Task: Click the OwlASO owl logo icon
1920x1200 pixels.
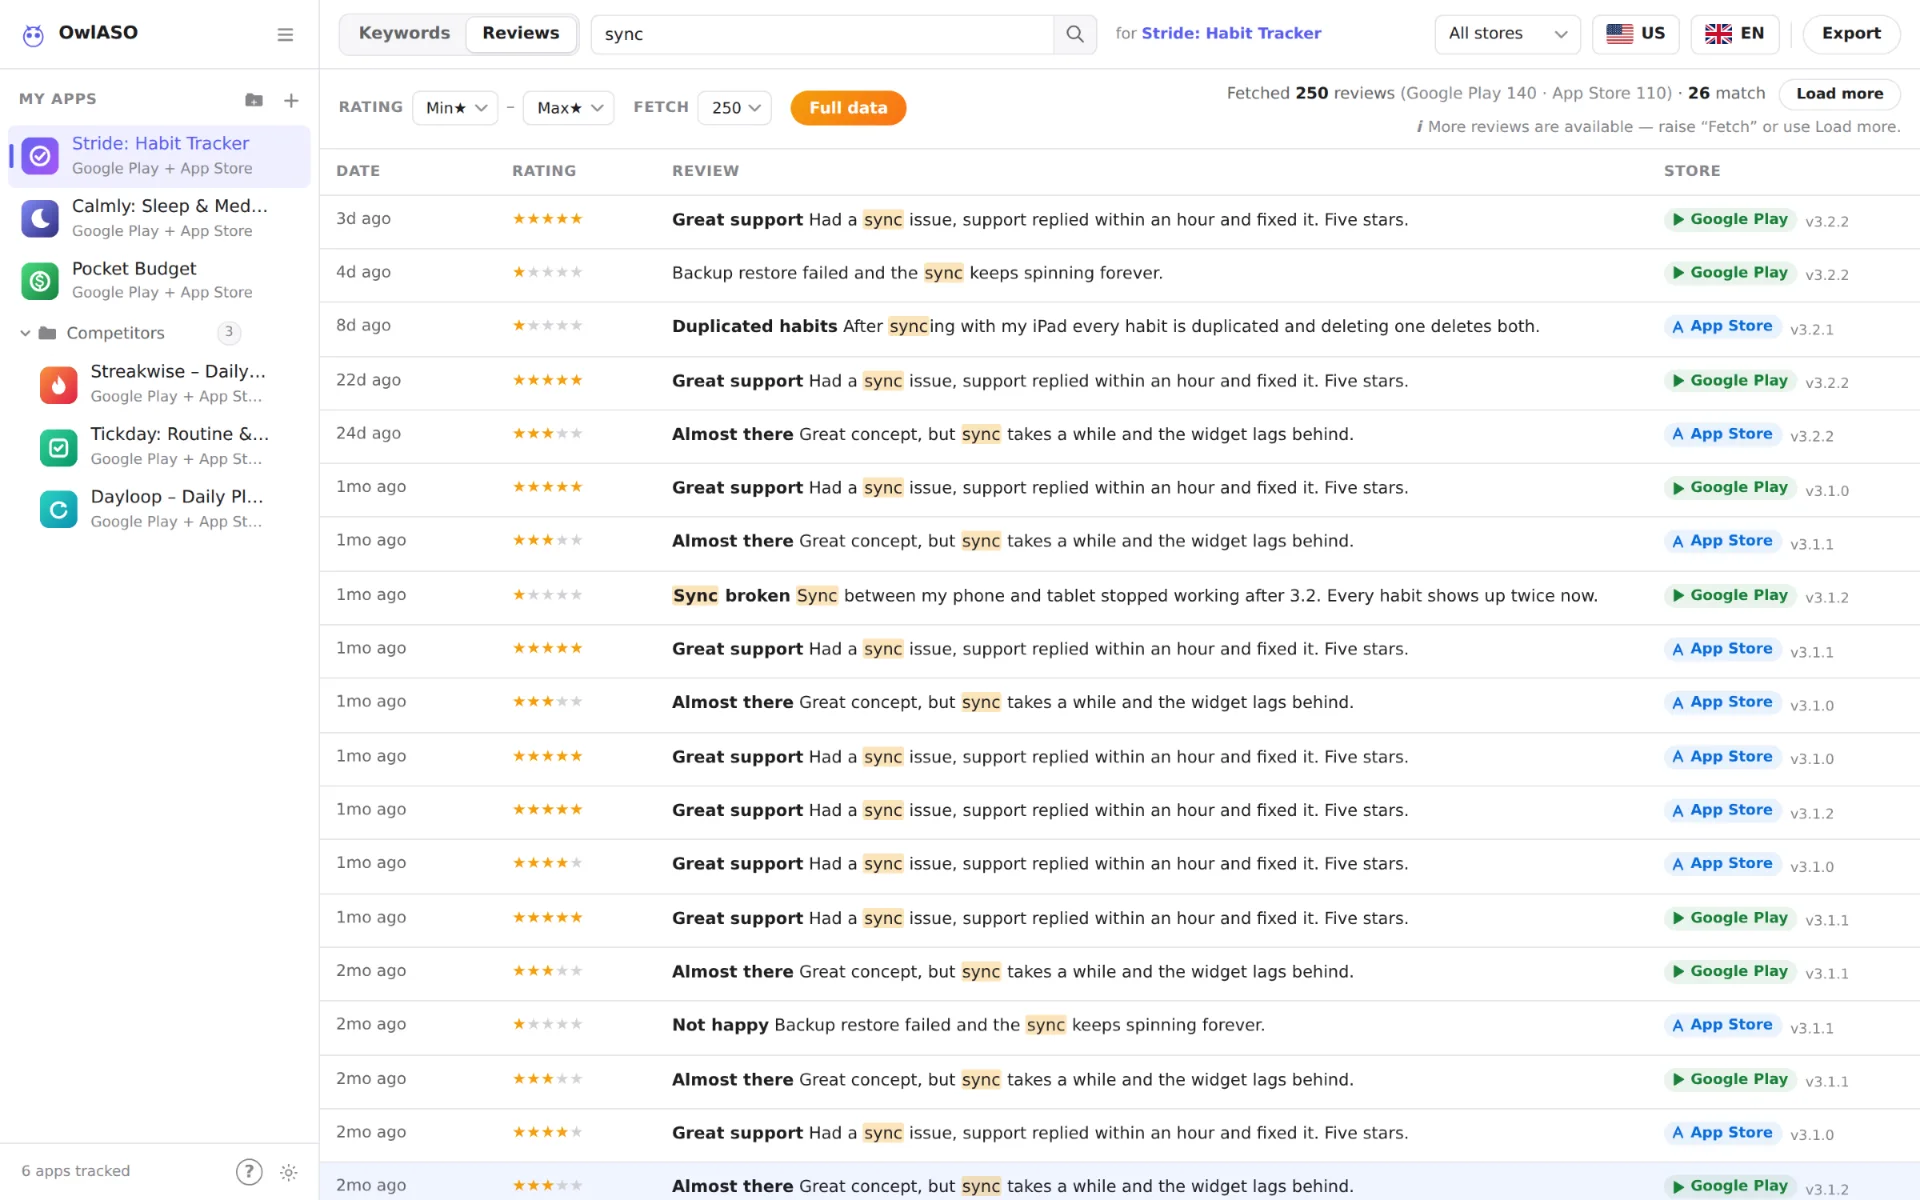Action: point(33,35)
